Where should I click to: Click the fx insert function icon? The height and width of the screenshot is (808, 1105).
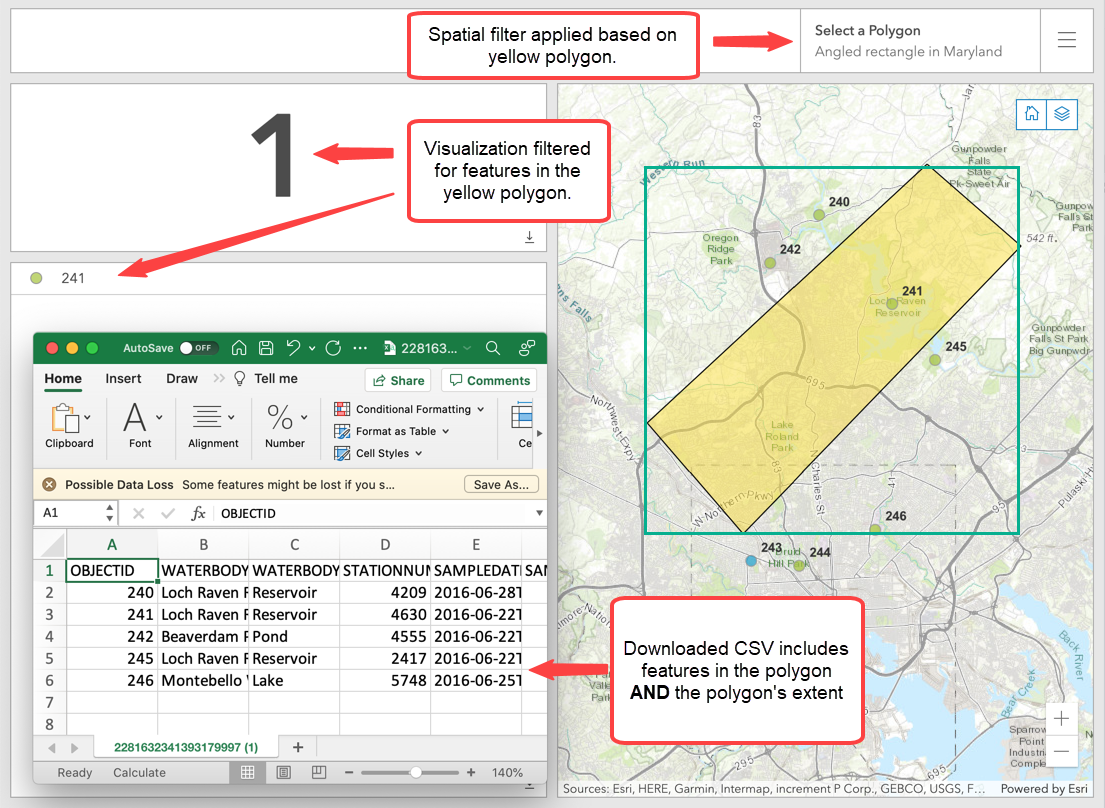click(x=198, y=514)
